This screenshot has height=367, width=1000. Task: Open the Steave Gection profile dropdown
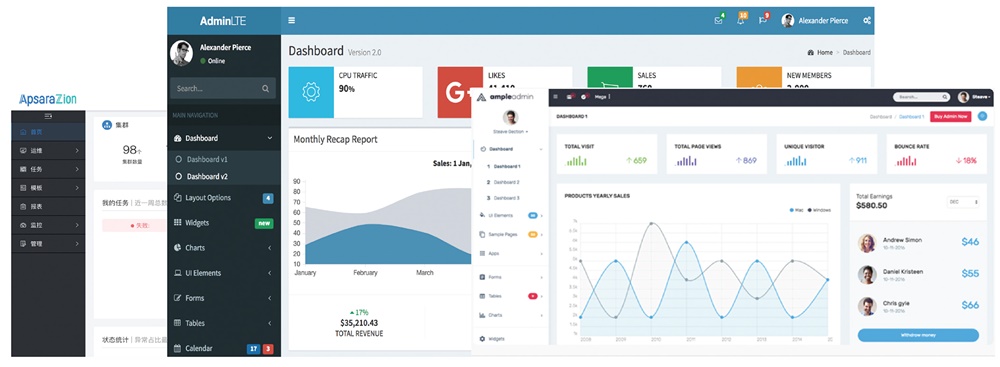(x=510, y=131)
